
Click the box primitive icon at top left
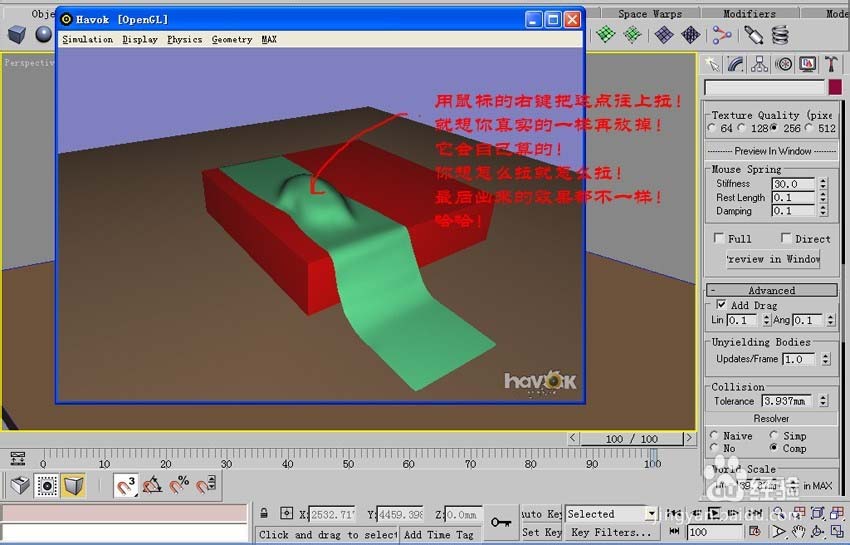[17, 35]
